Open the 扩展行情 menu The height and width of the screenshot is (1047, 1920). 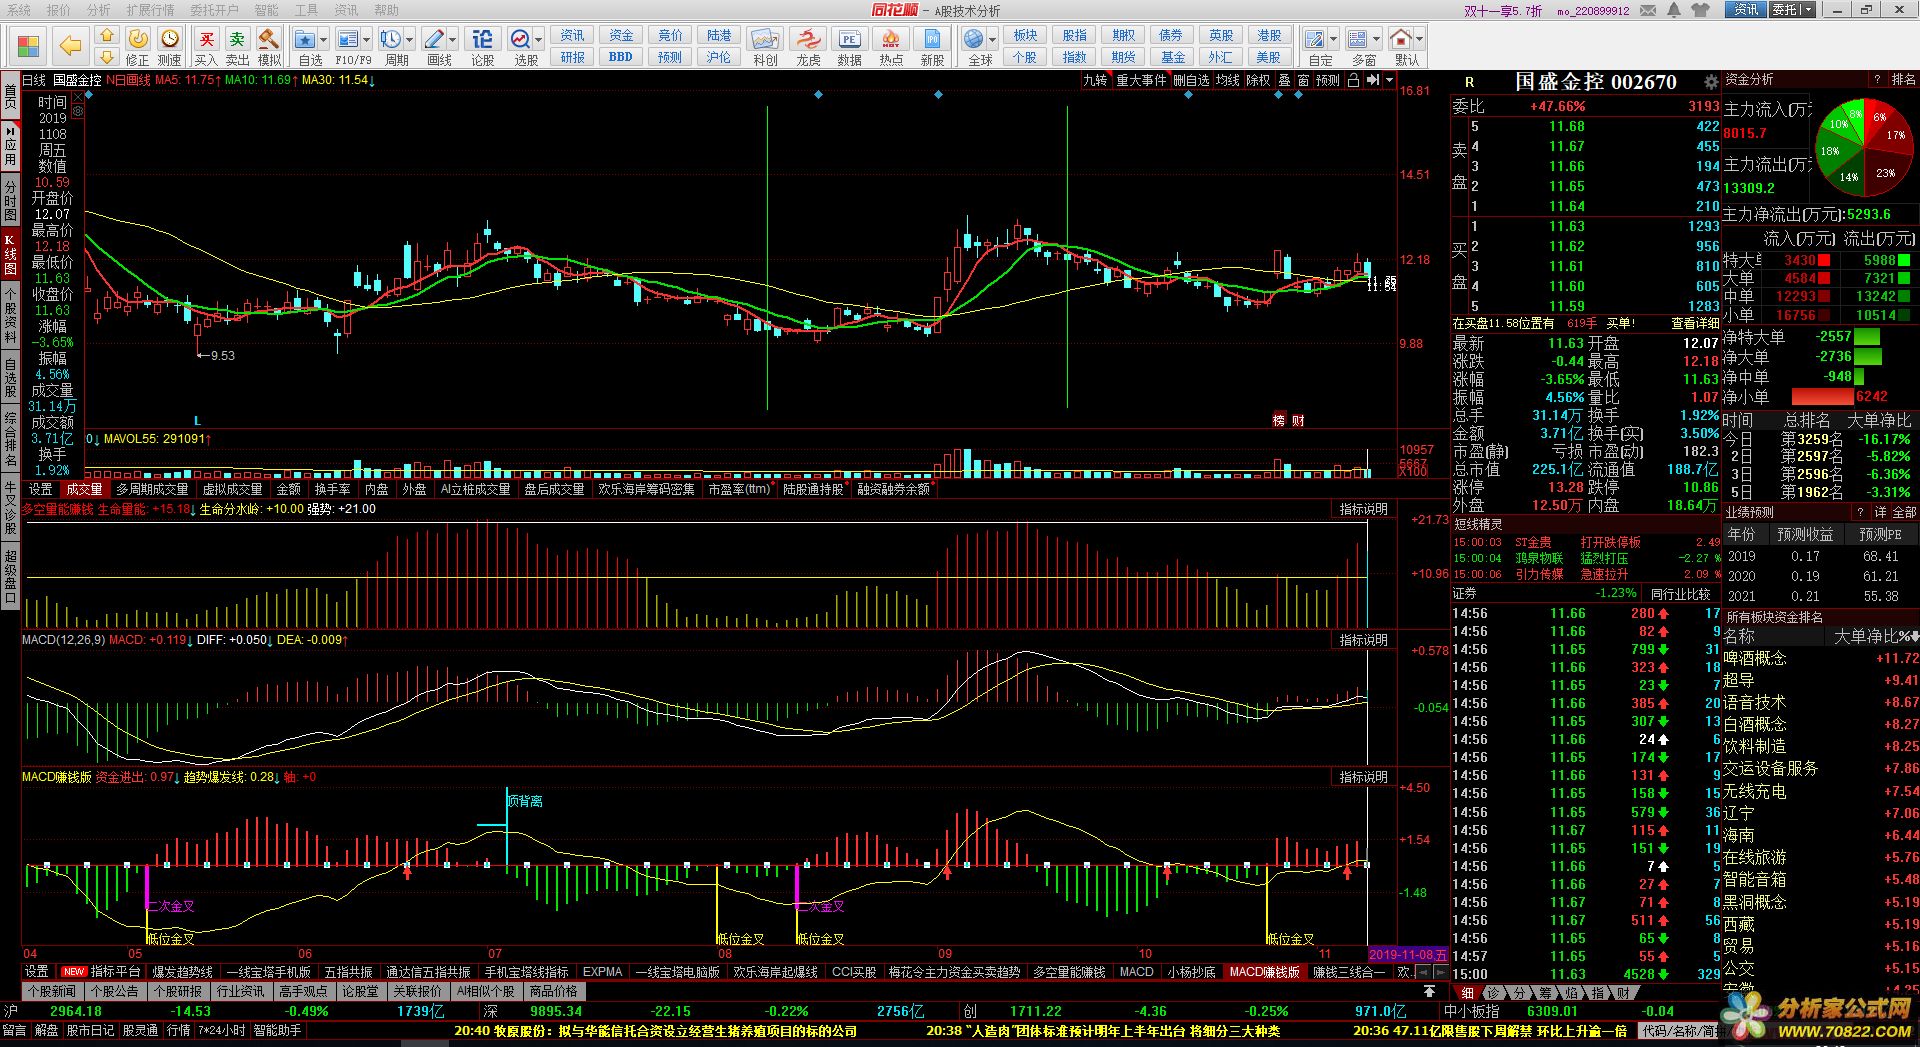150,10
